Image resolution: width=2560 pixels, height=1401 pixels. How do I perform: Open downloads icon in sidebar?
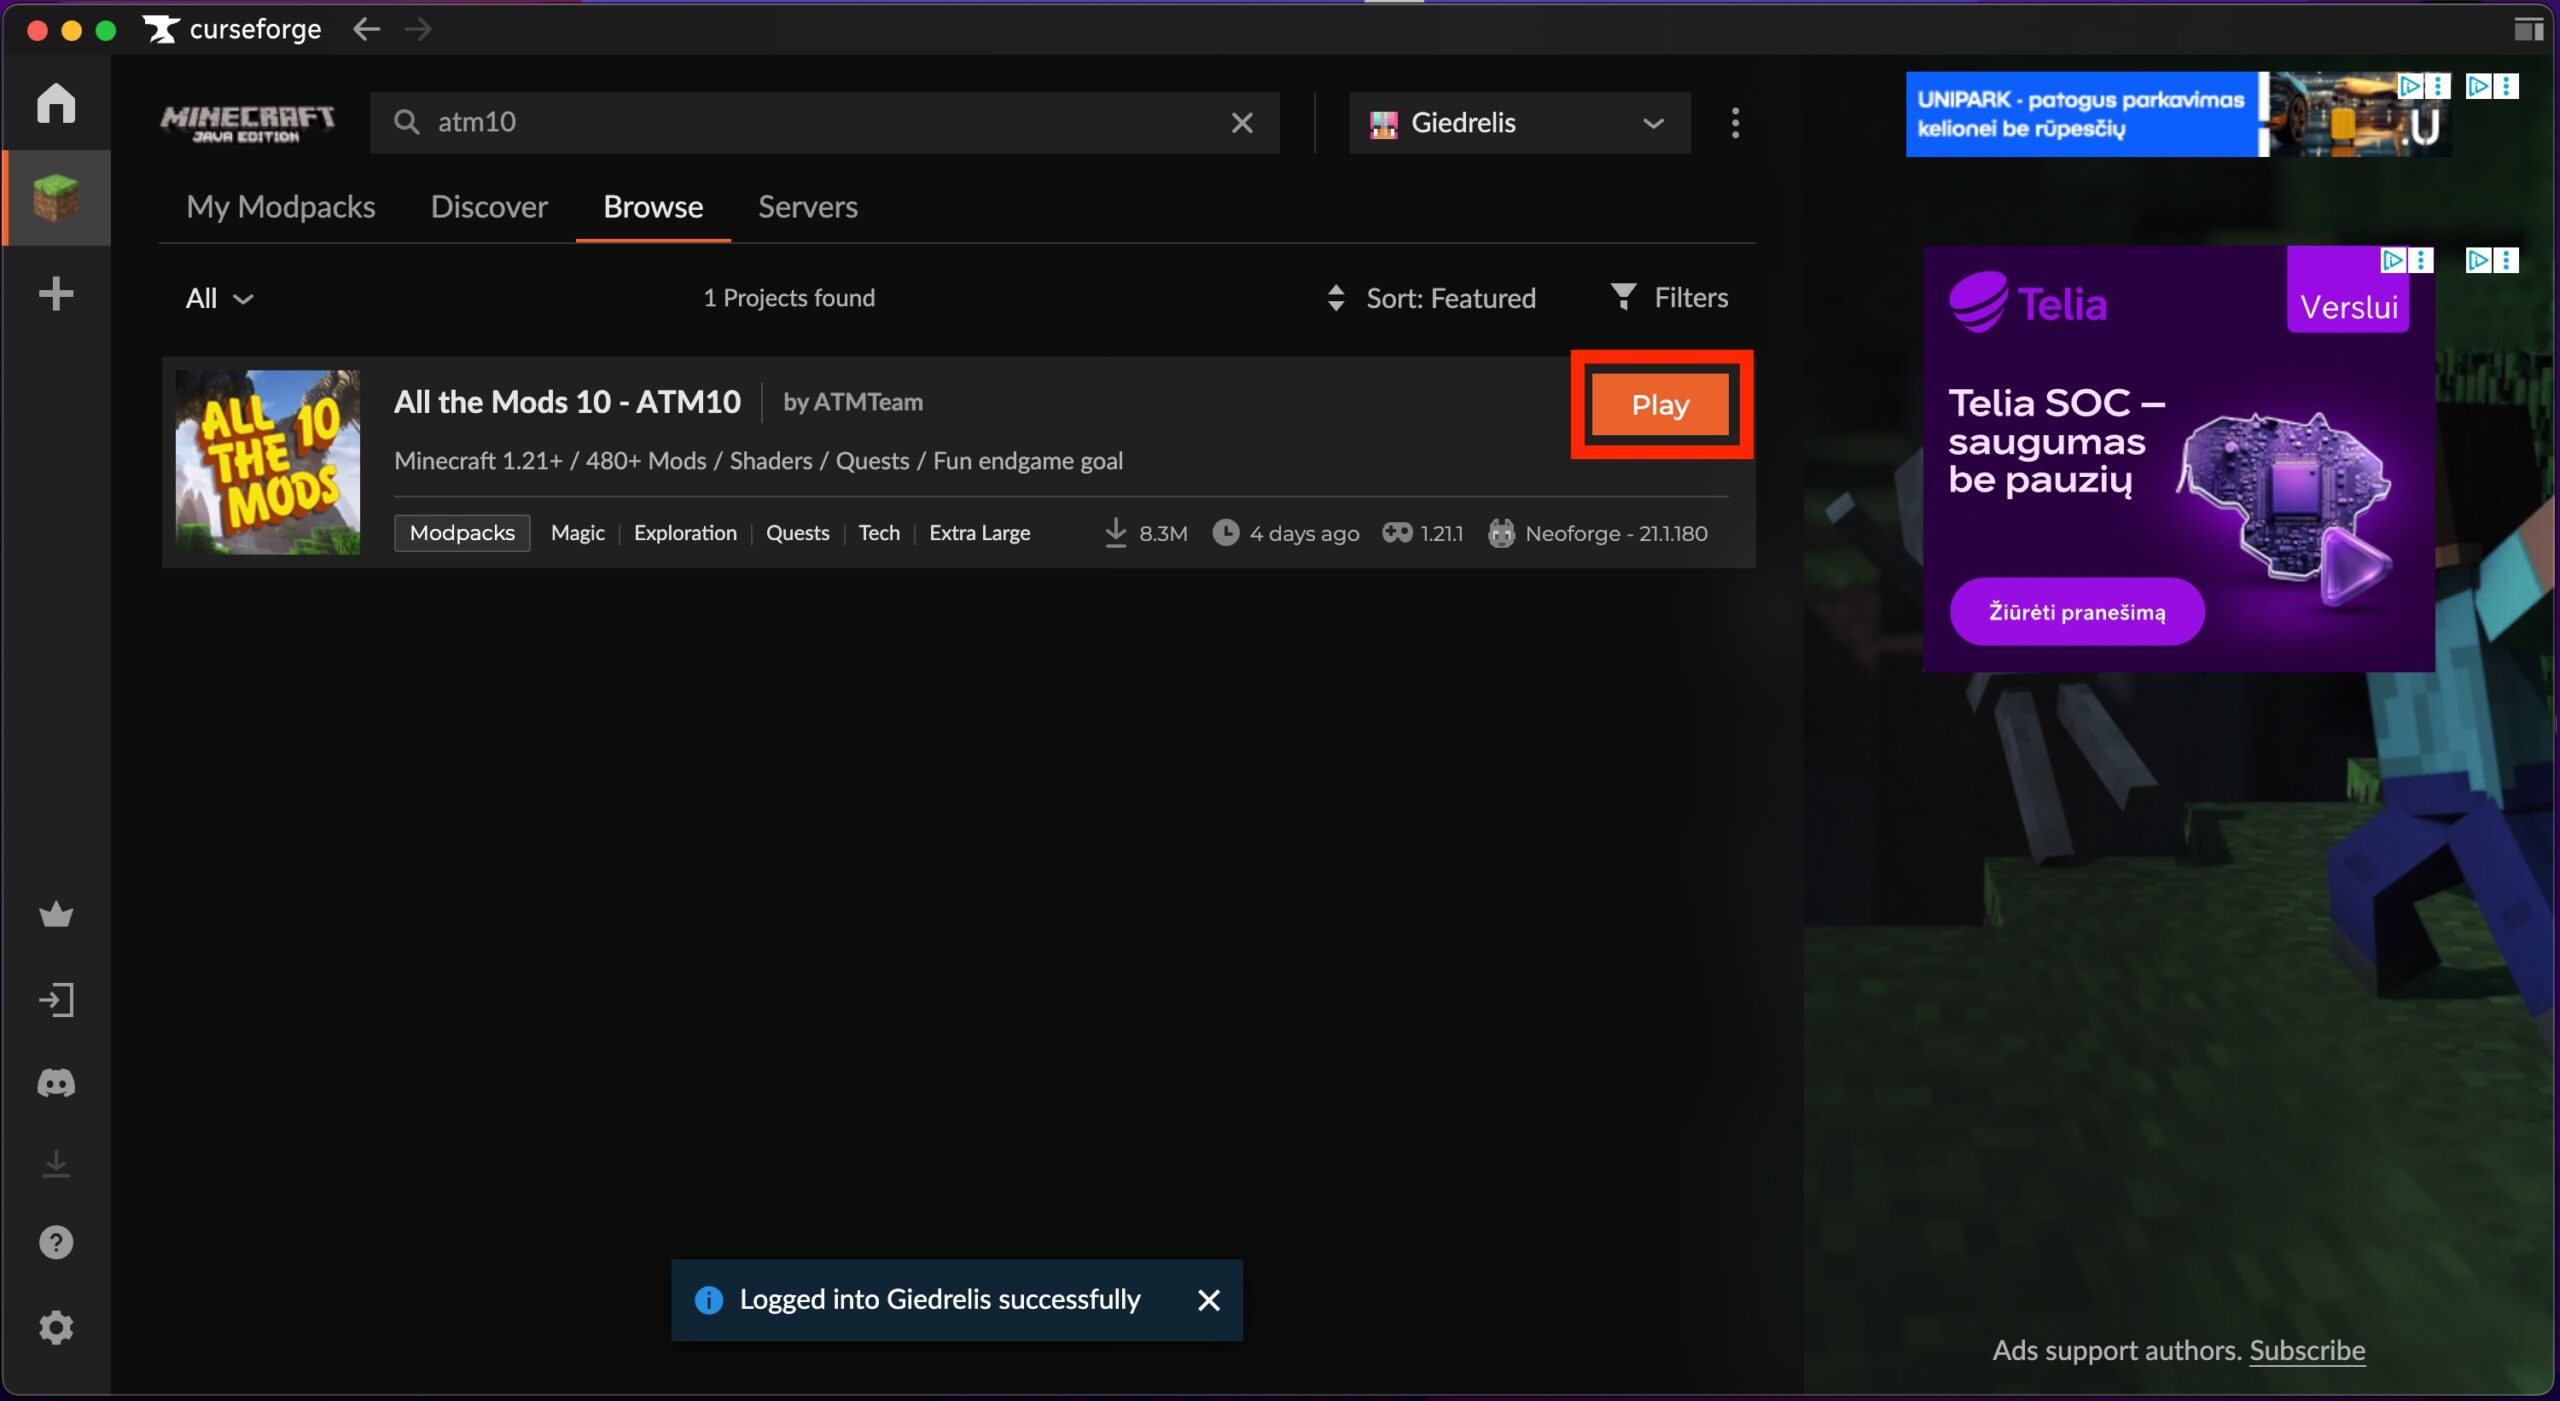point(56,1164)
